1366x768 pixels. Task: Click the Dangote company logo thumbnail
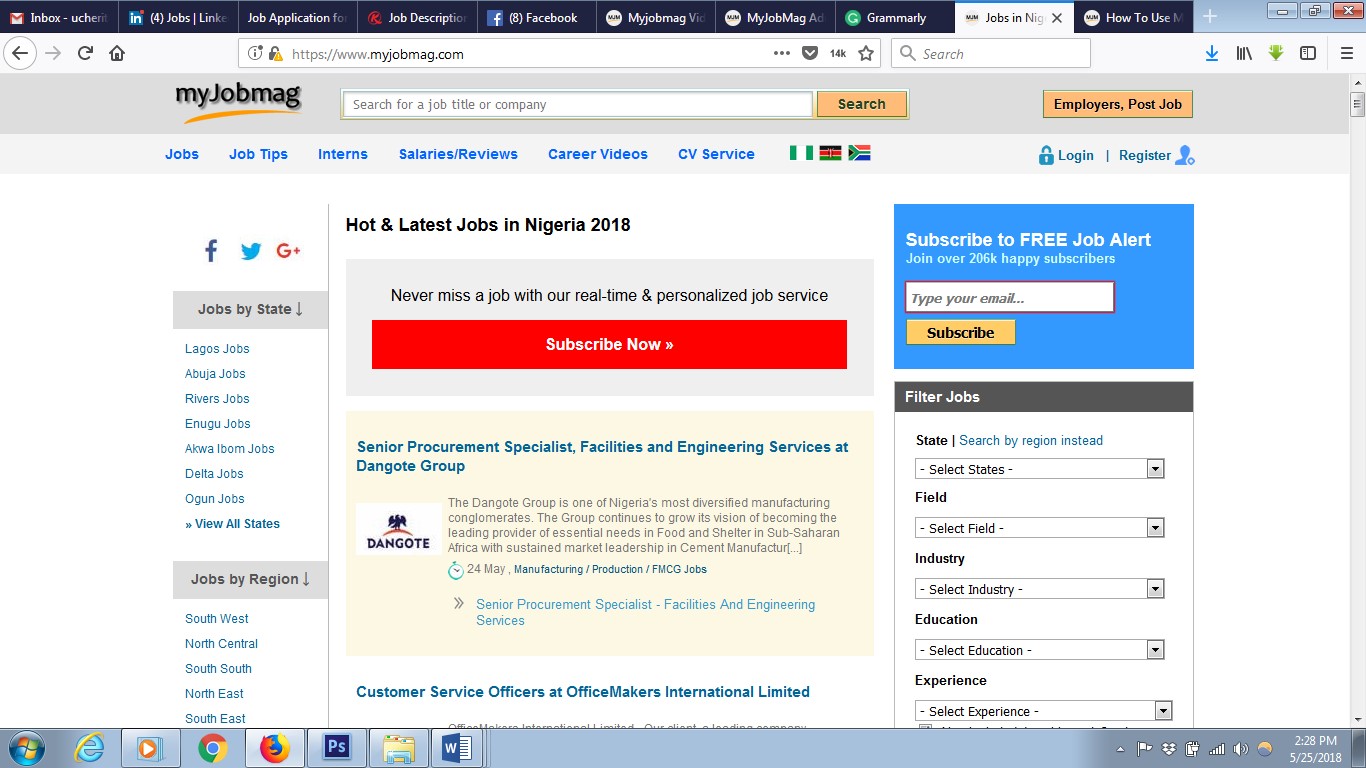coord(398,529)
